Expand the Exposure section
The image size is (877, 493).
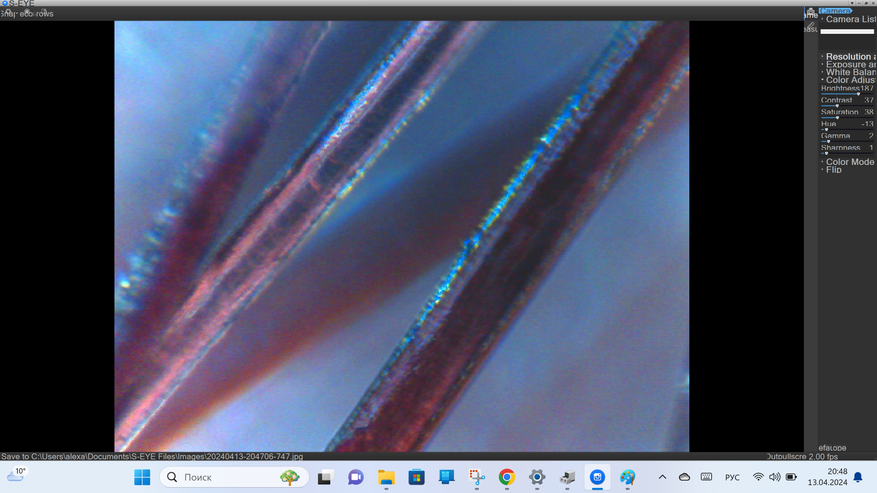click(849, 64)
